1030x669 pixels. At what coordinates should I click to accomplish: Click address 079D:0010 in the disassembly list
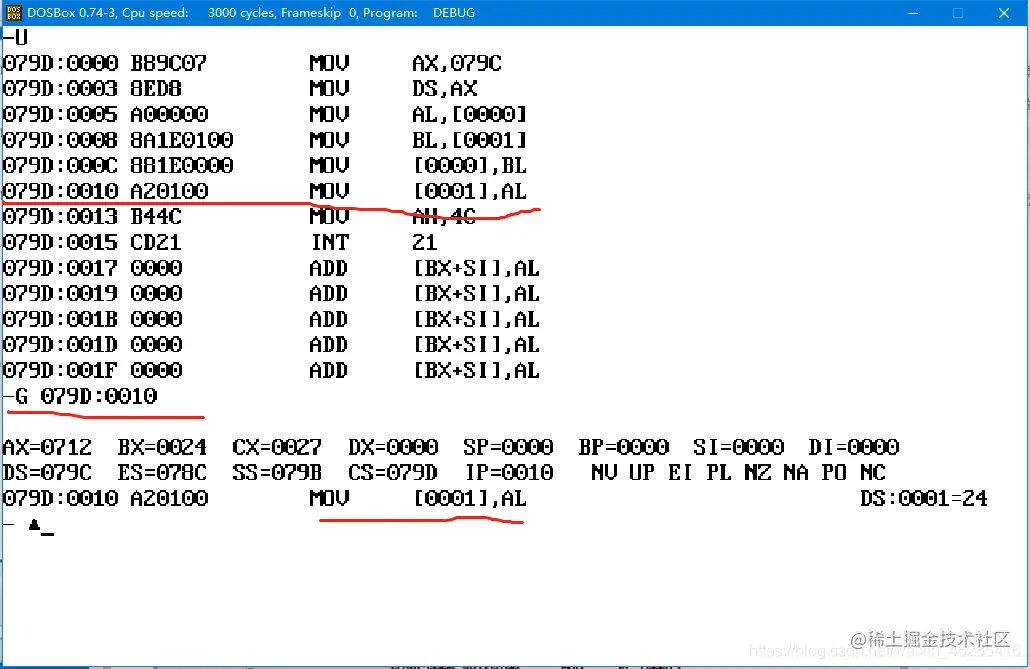60,191
